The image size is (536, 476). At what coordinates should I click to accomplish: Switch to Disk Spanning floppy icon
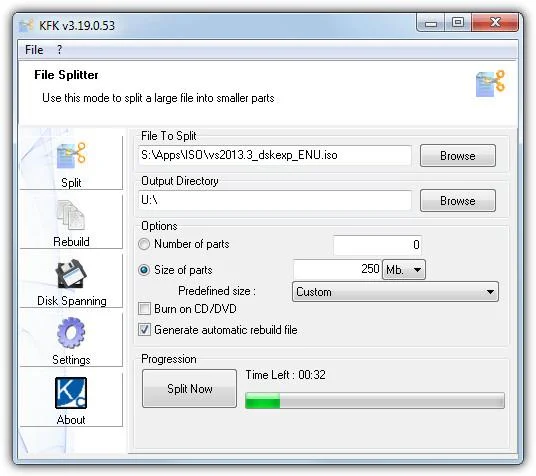click(71, 274)
